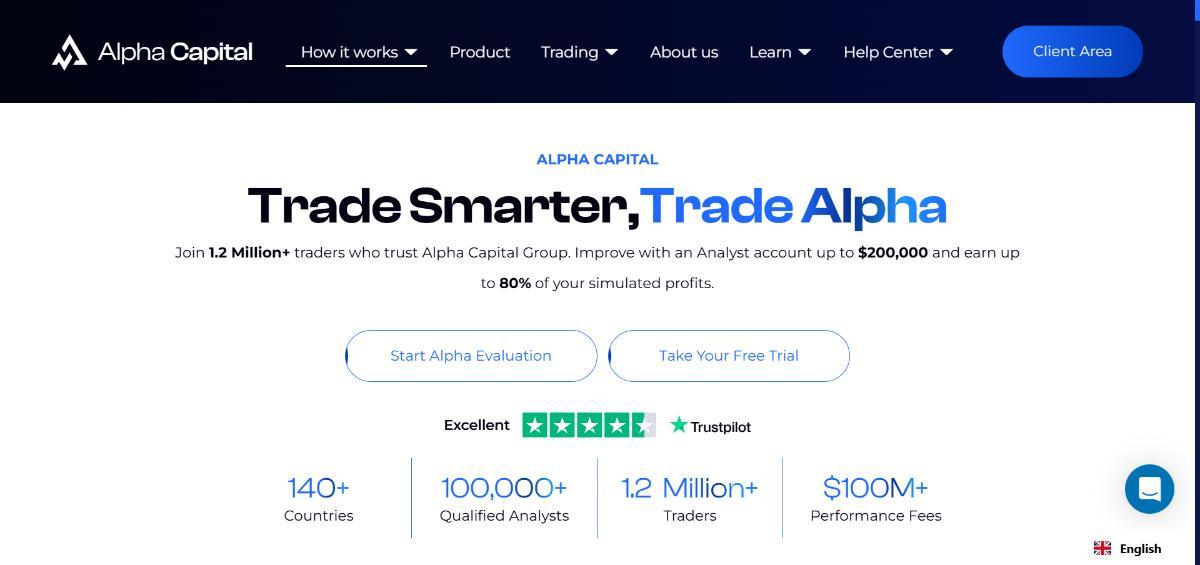
Task: Click the green Trustpilot rating stars
Action: 588,426
